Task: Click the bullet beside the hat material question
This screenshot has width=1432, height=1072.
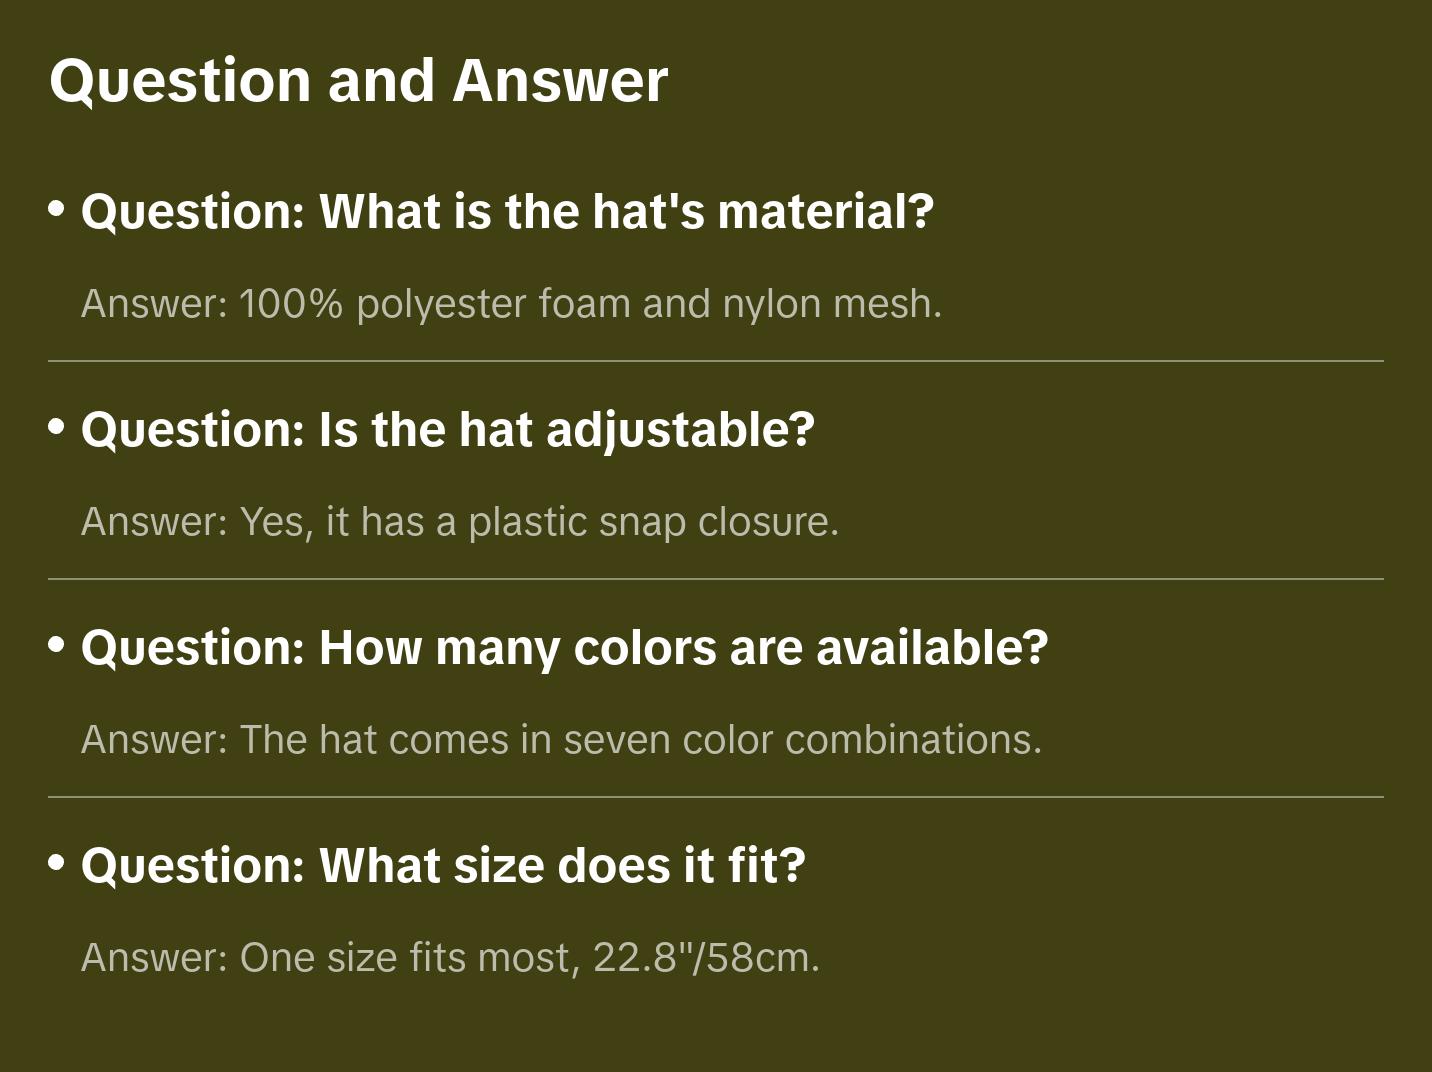Action: [x=57, y=209]
